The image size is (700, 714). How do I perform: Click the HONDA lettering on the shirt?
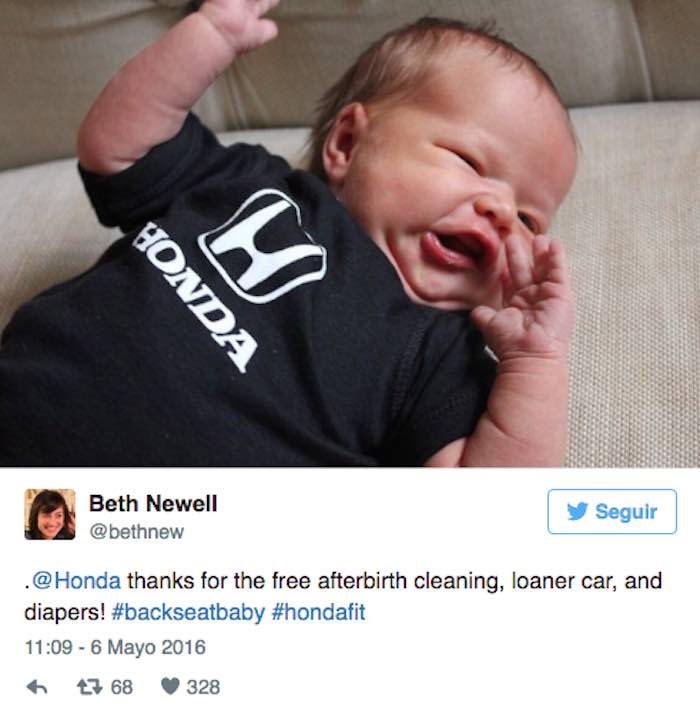195,297
